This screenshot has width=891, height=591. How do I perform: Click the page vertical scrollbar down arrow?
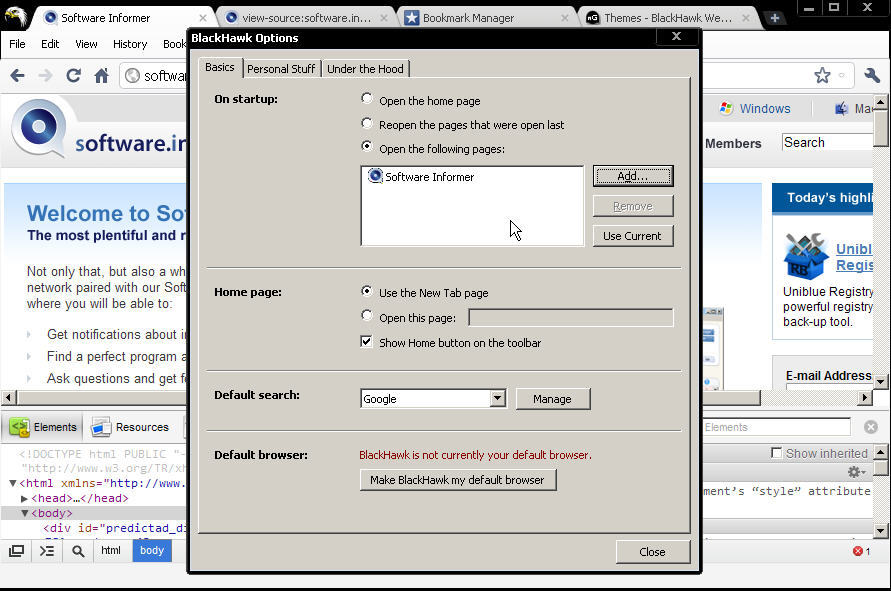(x=881, y=382)
